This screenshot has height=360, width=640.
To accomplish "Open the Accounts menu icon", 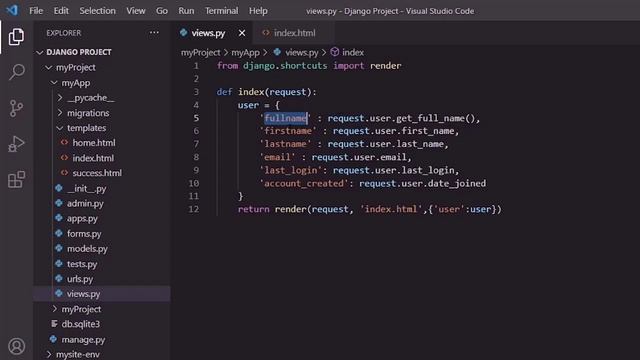I will (16, 346).
